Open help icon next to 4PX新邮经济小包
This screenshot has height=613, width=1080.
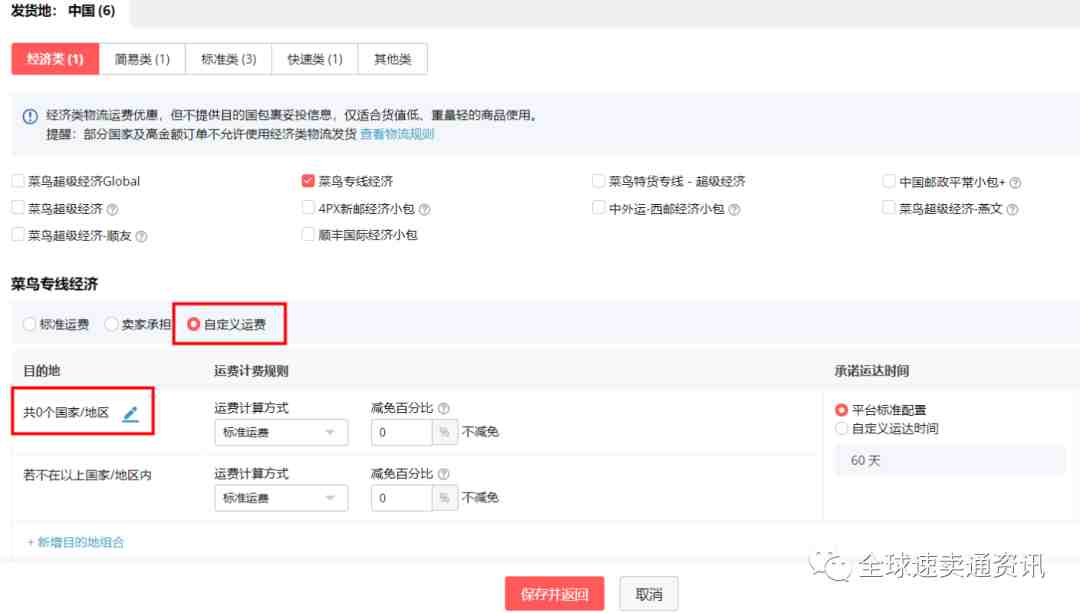(424, 209)
